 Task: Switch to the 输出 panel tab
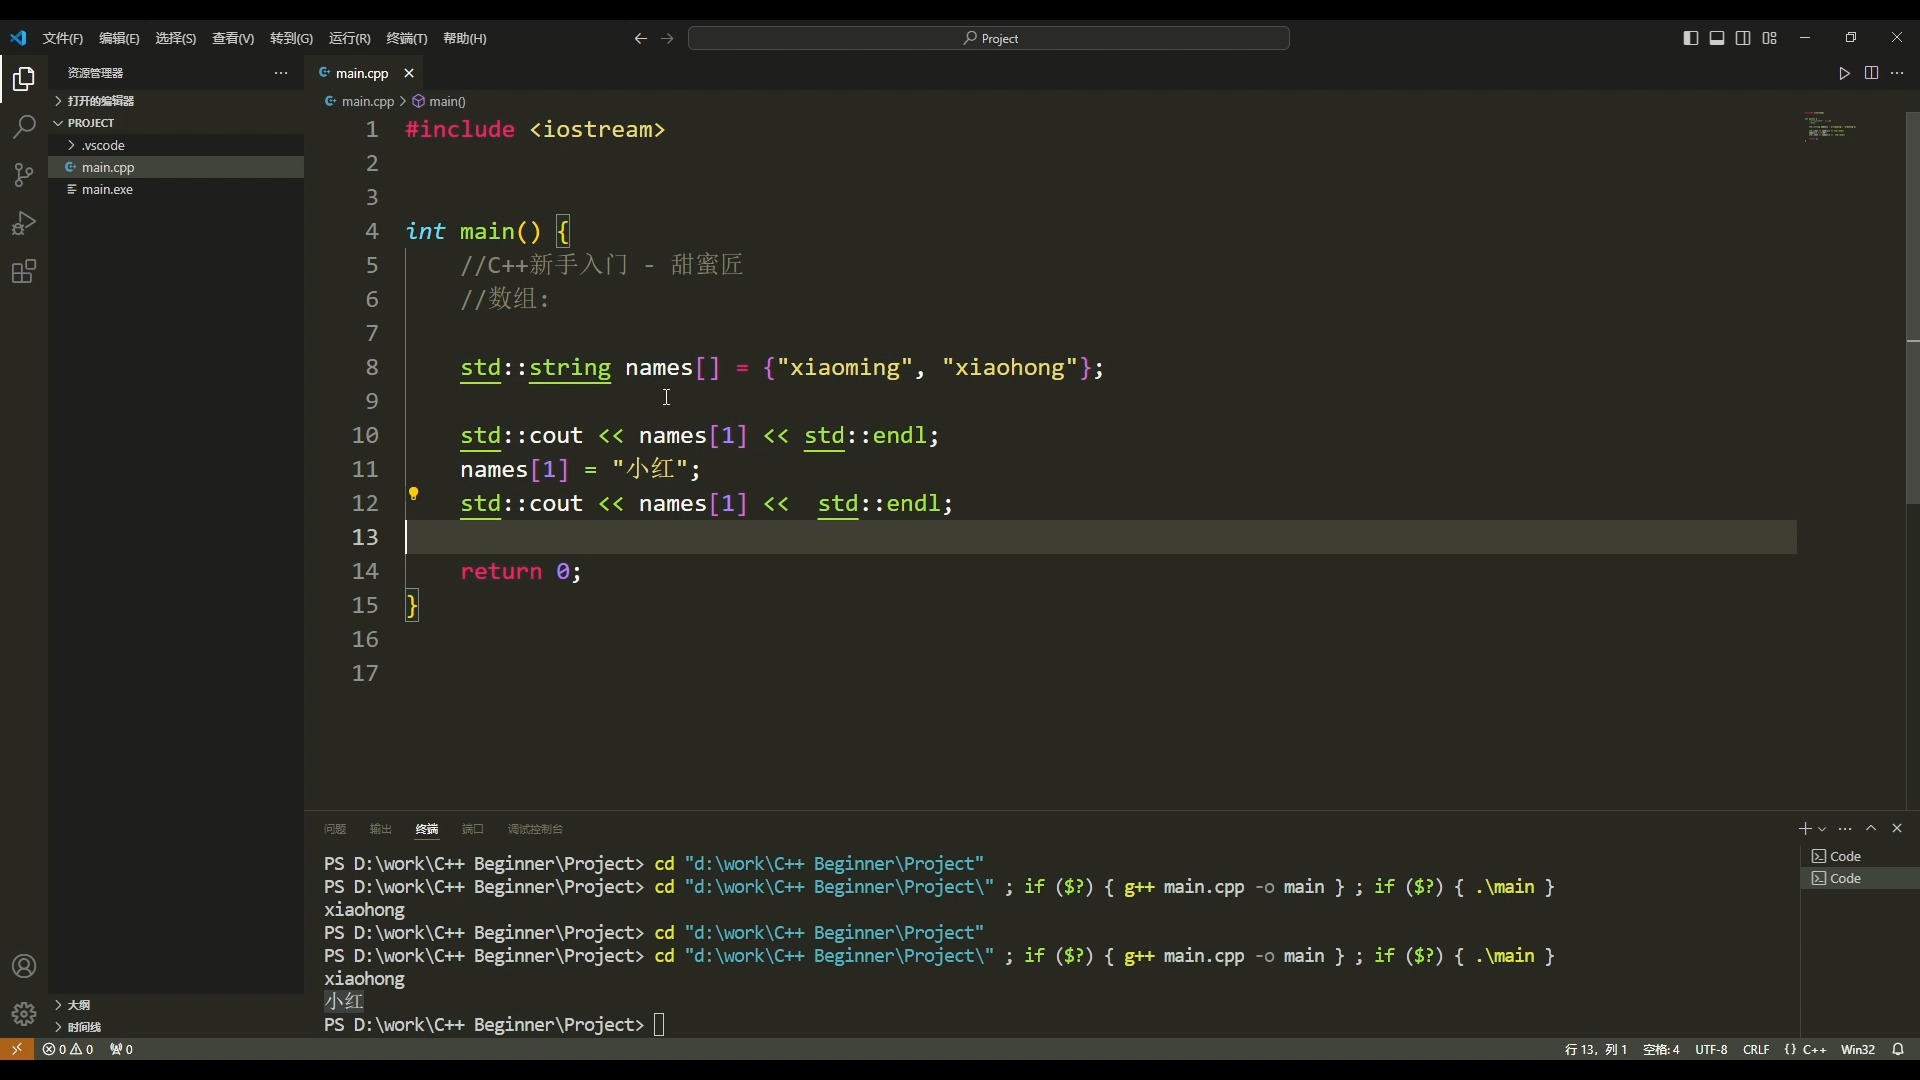[380, 829]
